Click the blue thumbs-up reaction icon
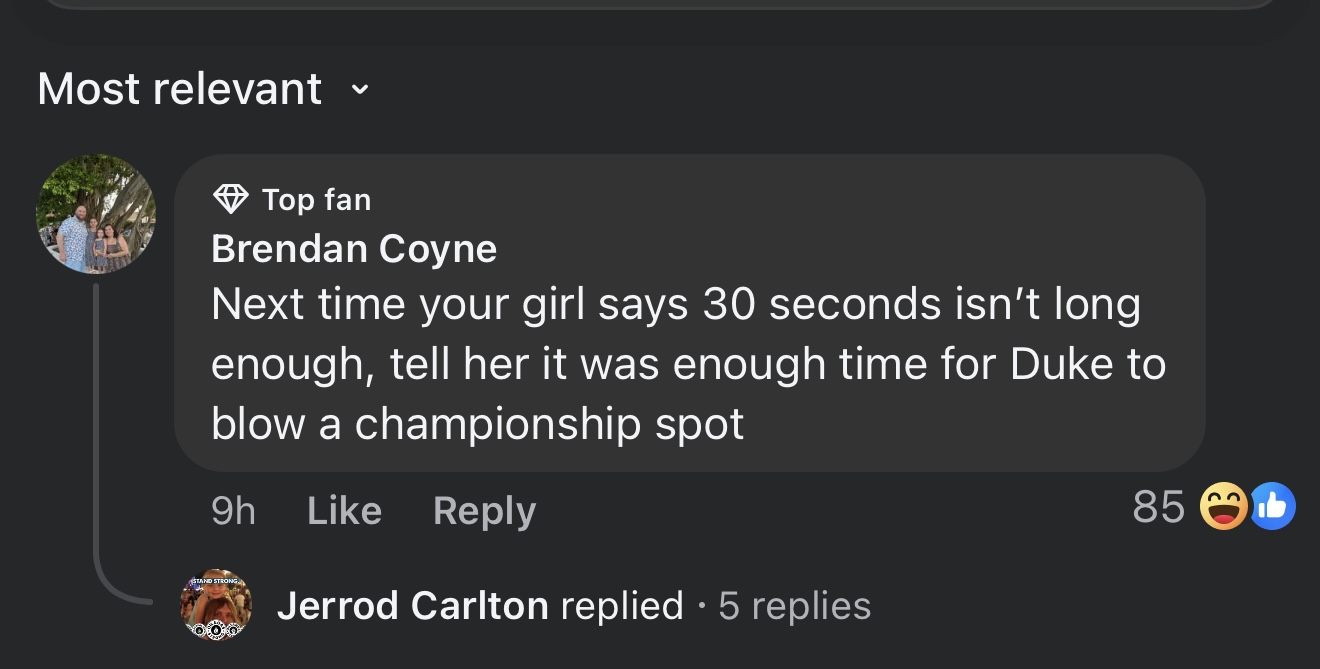 click(1272, 506)
